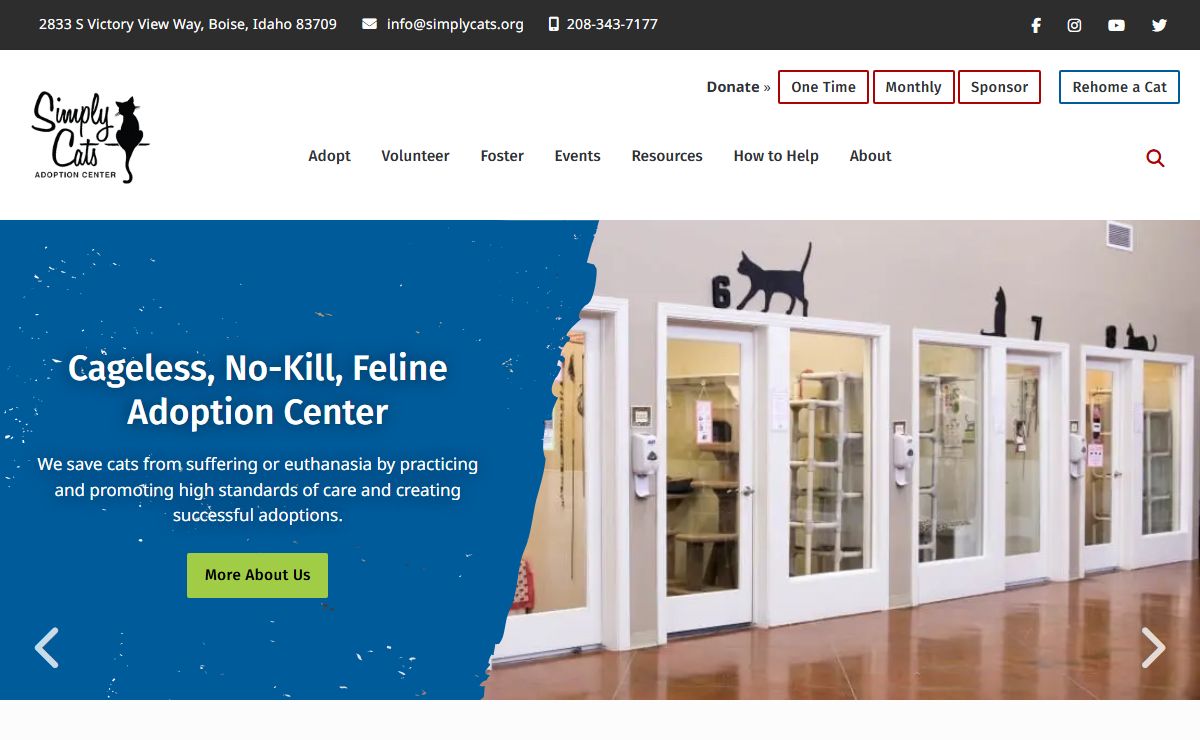Click the email envelope icon
Screen dimensions: 1200x740
369,24
